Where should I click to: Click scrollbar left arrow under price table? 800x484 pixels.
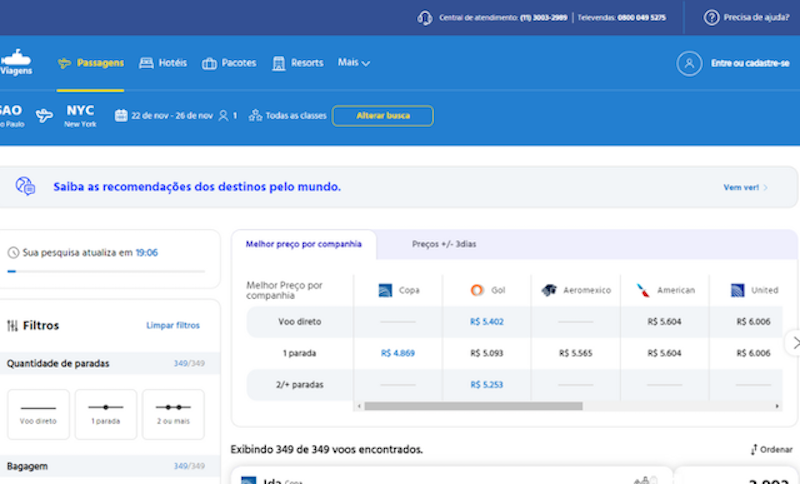pyautogui.click(x=359, y=406)
